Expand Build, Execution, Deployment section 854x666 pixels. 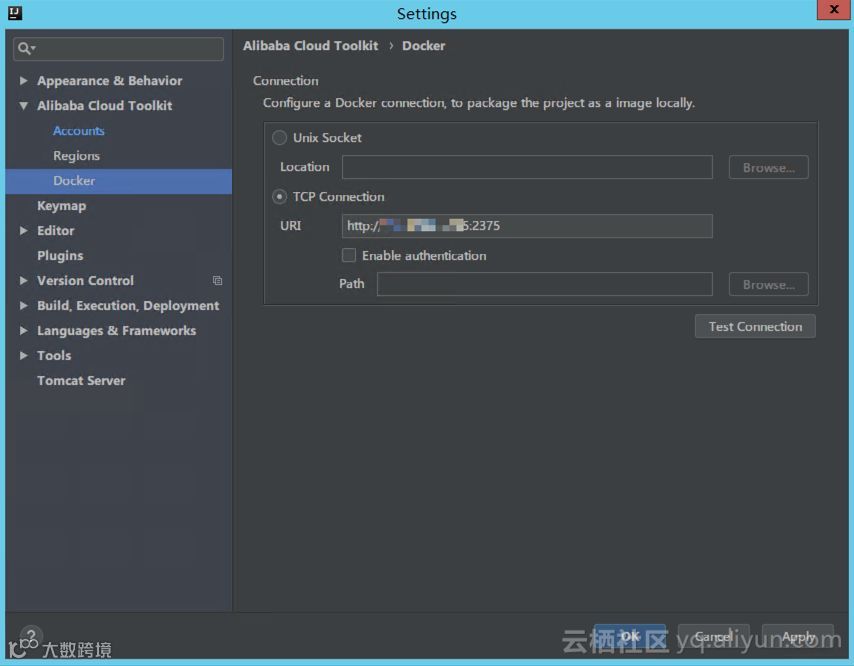23,305
